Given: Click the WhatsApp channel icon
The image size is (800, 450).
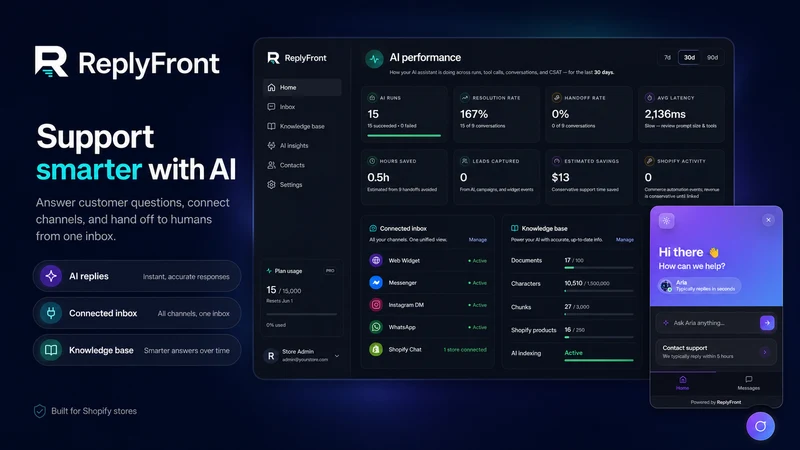Looking at the screenshot, I should click(x=376, y=327).
